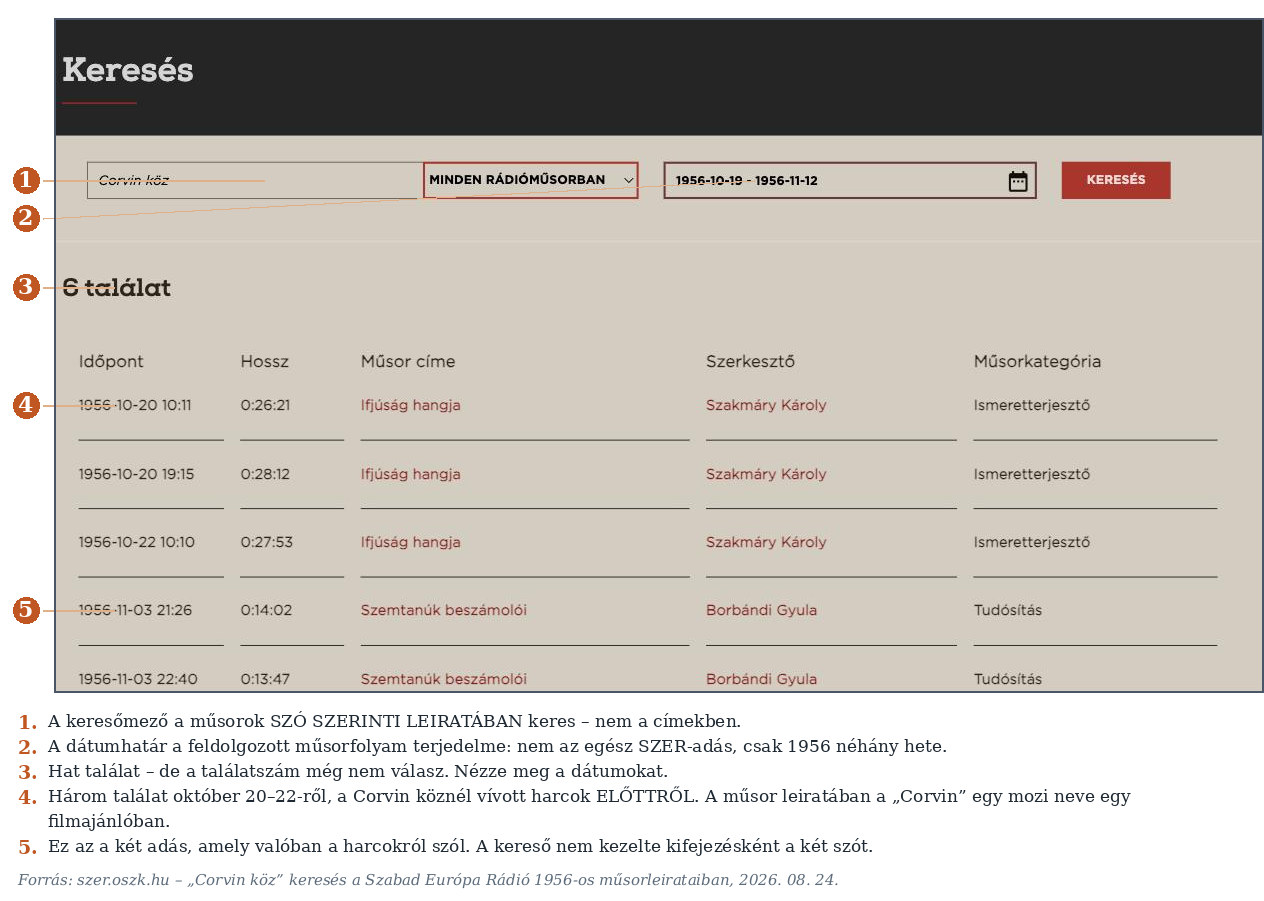Click the KERESÉS search button
The height and width of the screenshot is (901, 1264).
pyautogui.click(x=1116, y=180)
